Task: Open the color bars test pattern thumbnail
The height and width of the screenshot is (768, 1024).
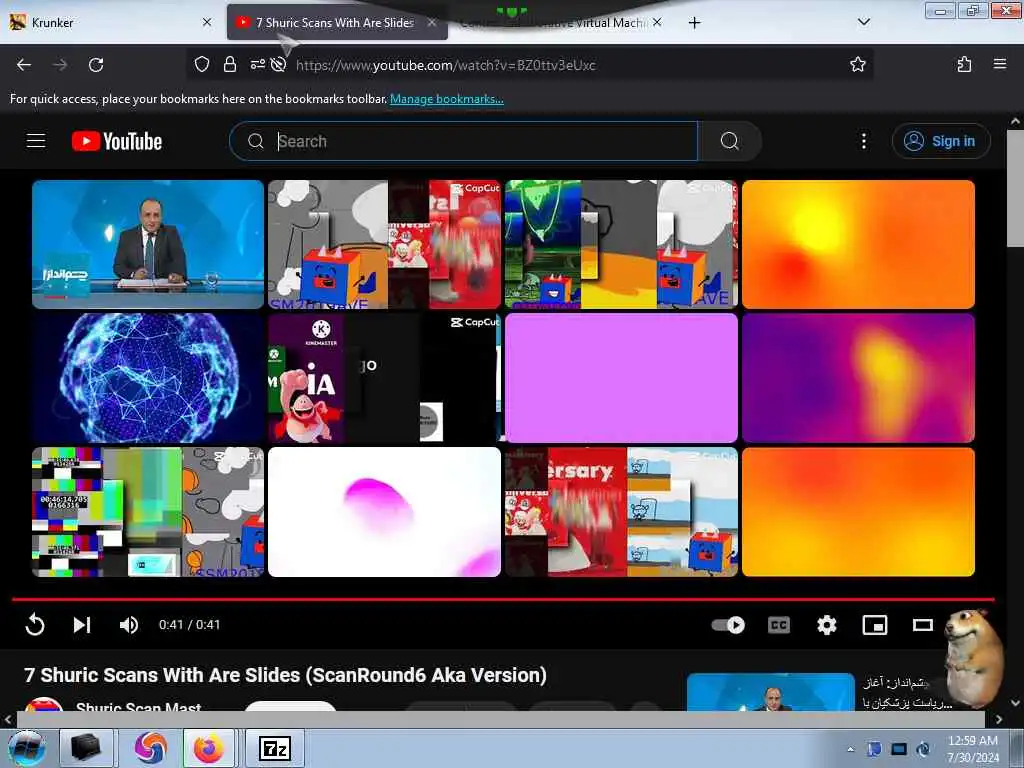Action: point(148,512)
